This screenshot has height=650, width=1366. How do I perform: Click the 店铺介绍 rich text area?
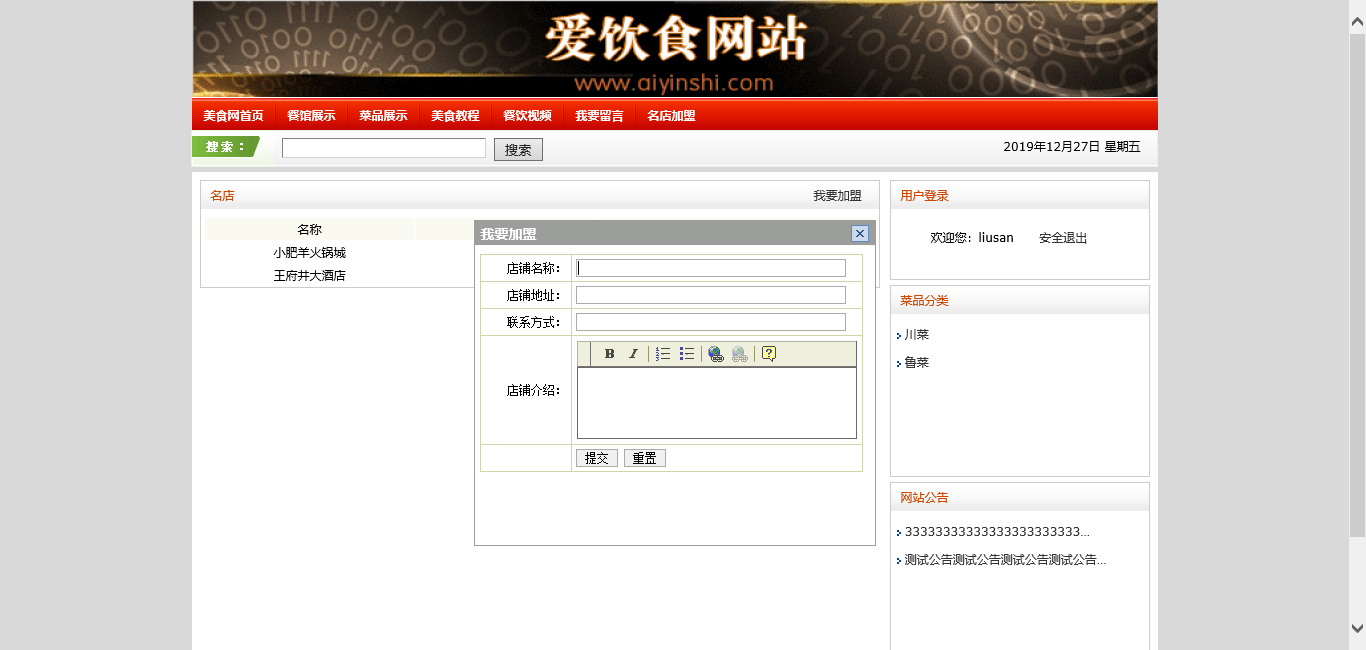(716, 402)
